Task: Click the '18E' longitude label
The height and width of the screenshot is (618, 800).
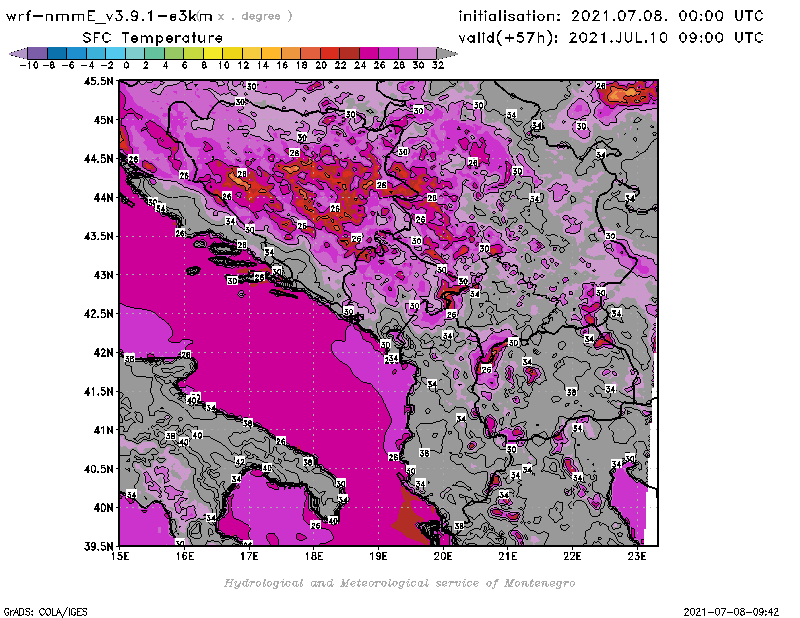Action: tap(314, 556)
